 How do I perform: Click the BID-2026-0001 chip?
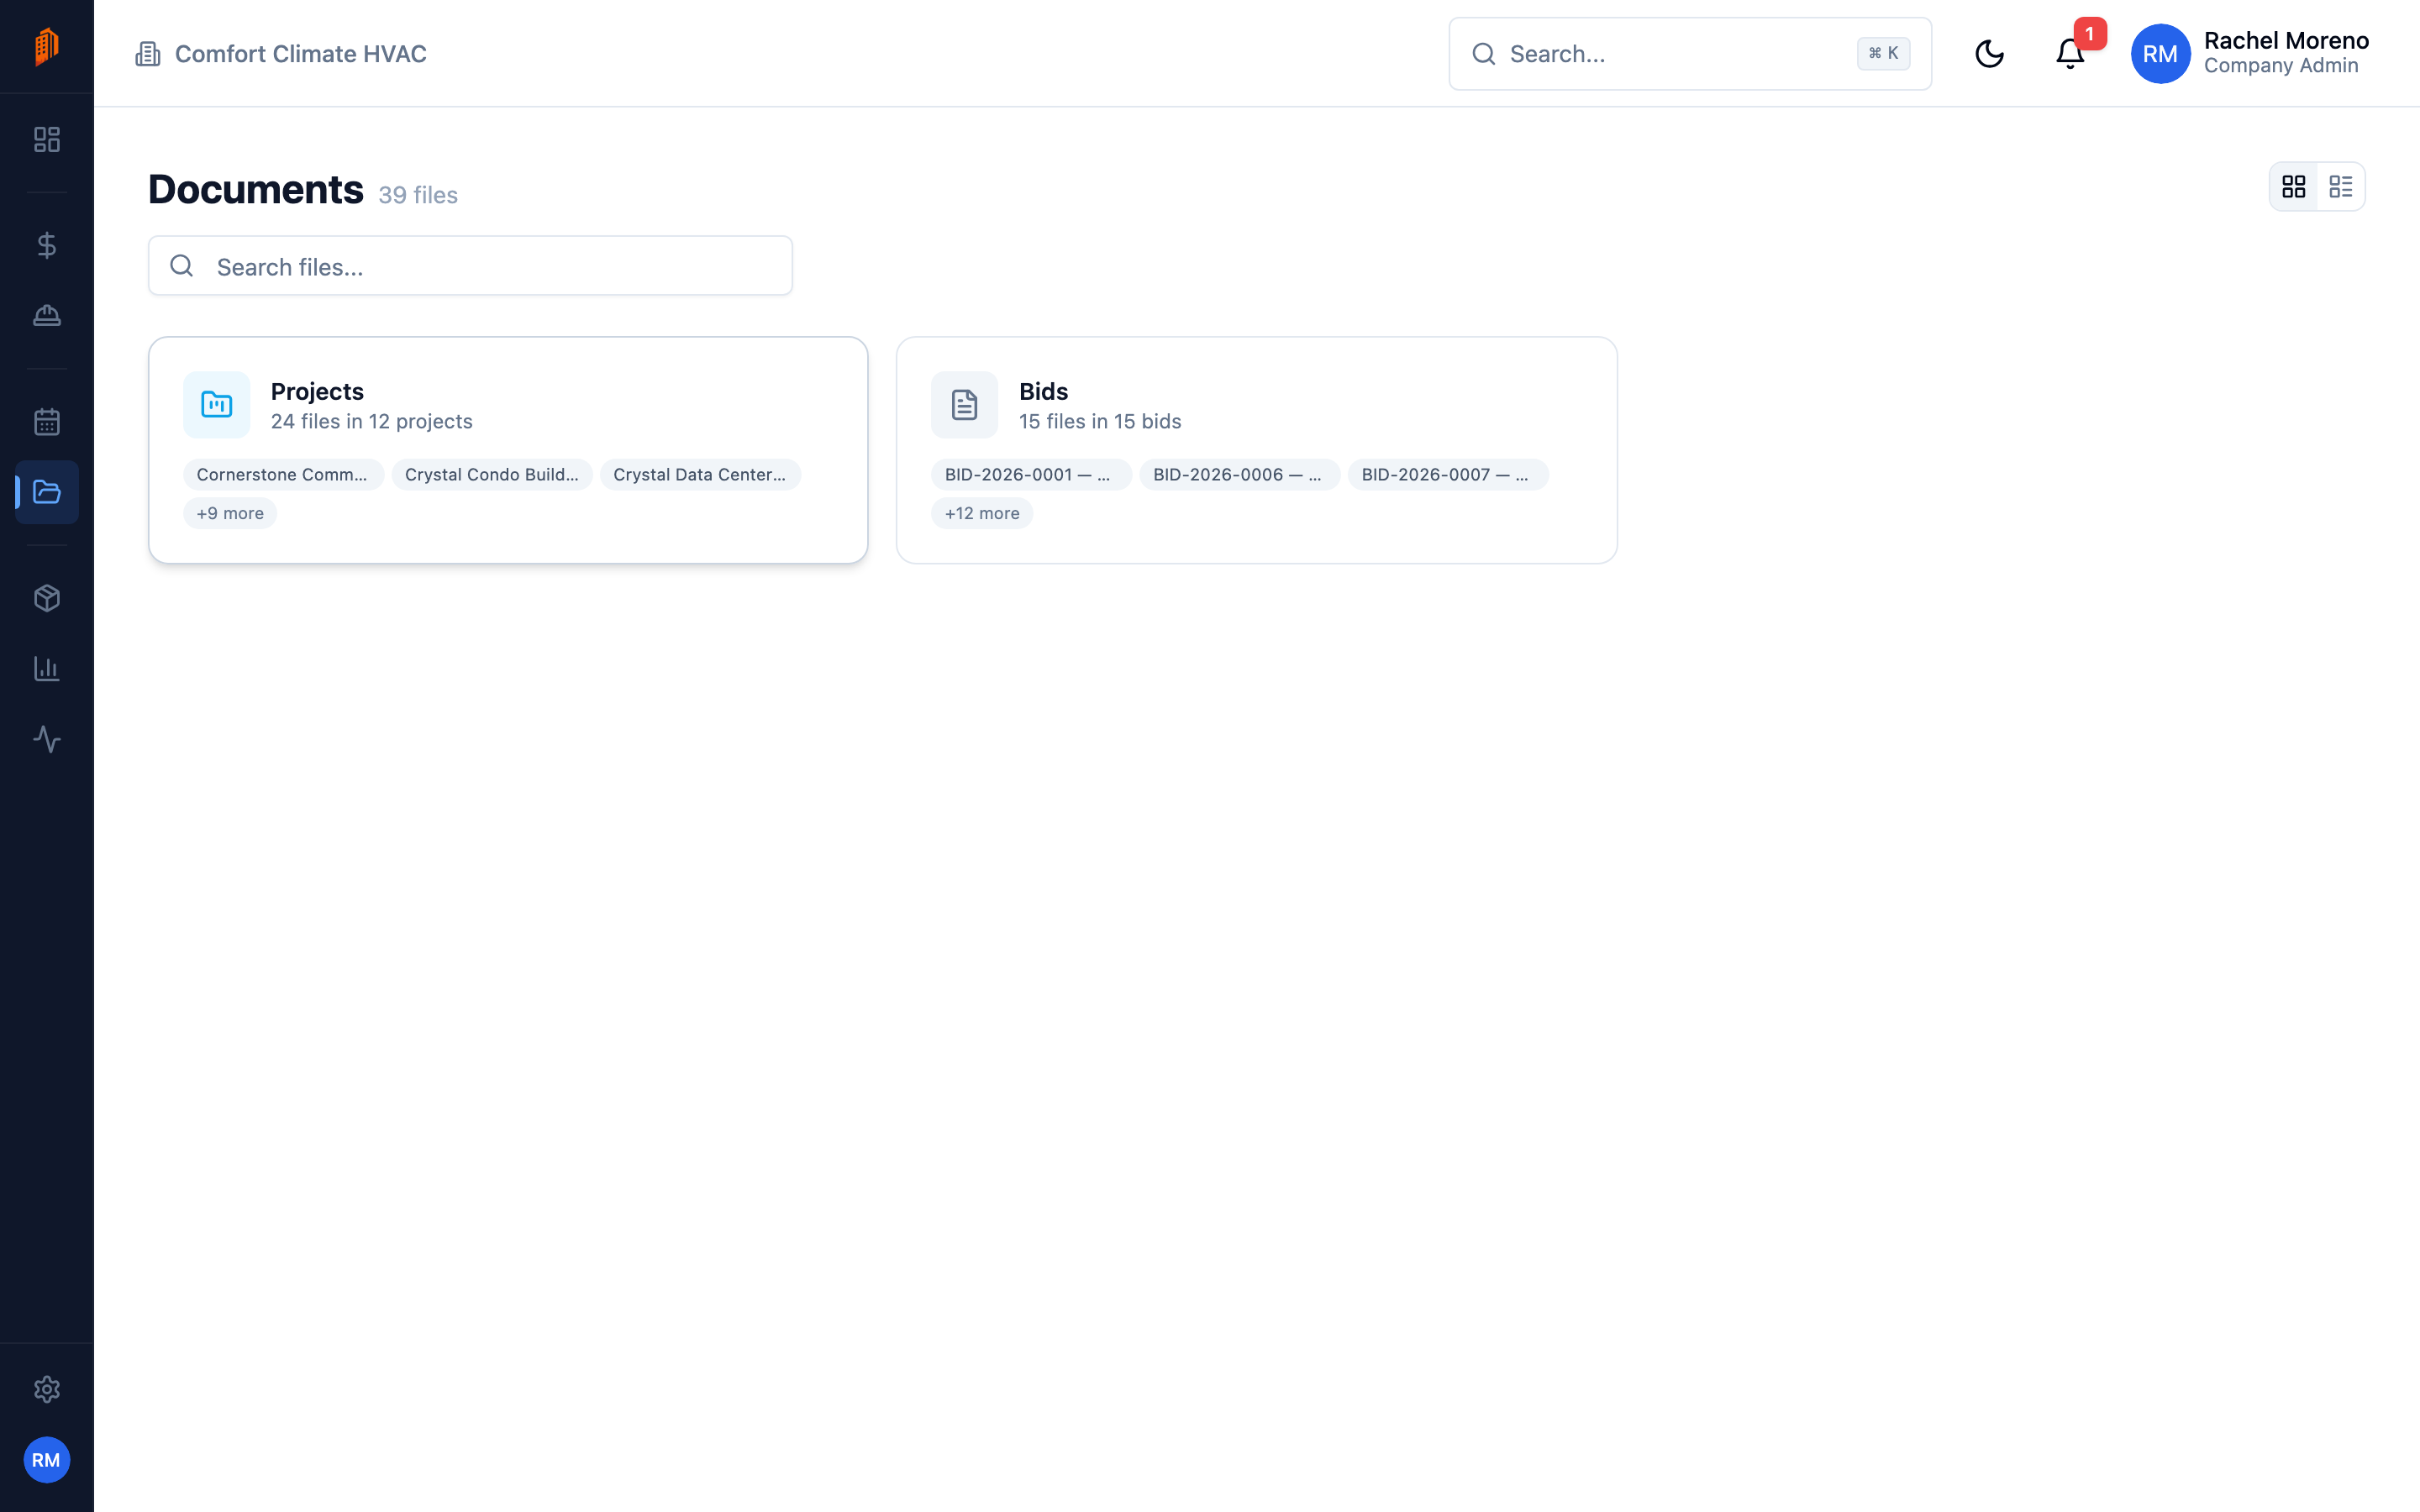[x=1031, y=475]
